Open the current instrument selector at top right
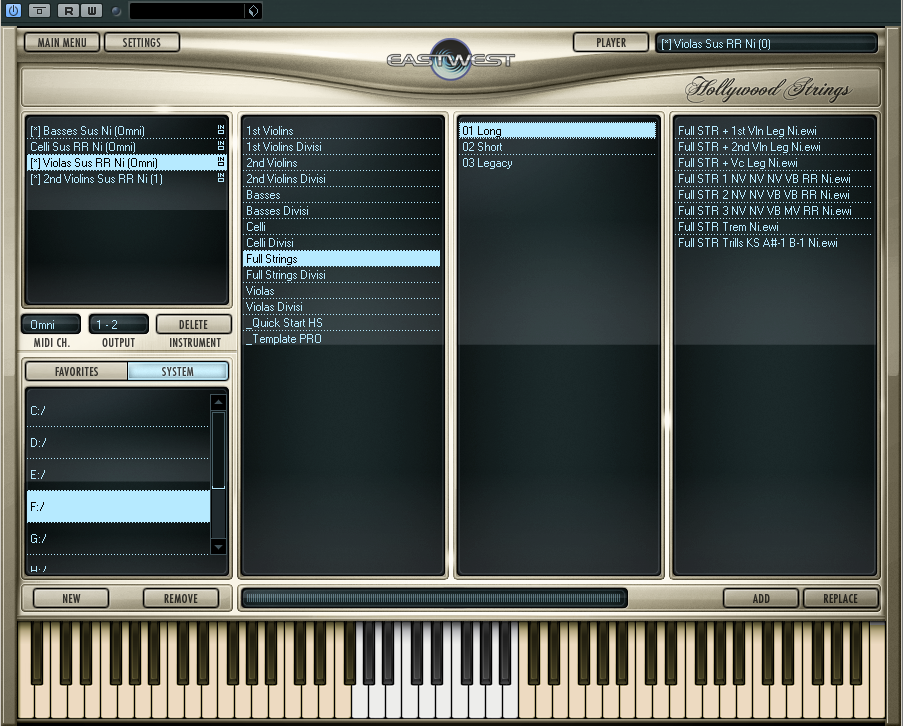 (x=767, y=44)
